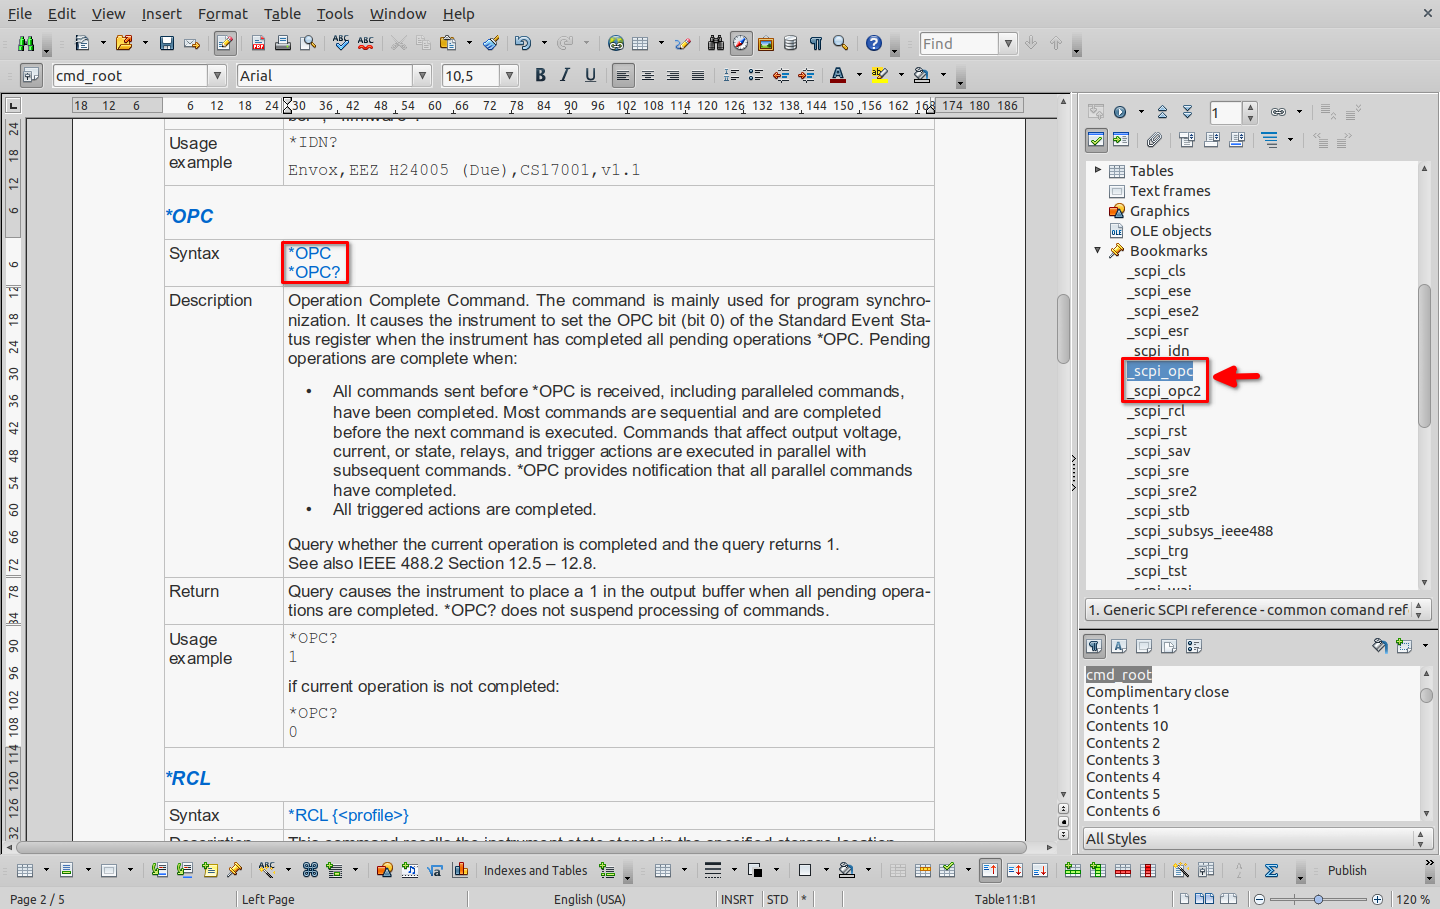Open the Arial font name dropdown
Screen dimensions: 1440x909
coord(422,75)
